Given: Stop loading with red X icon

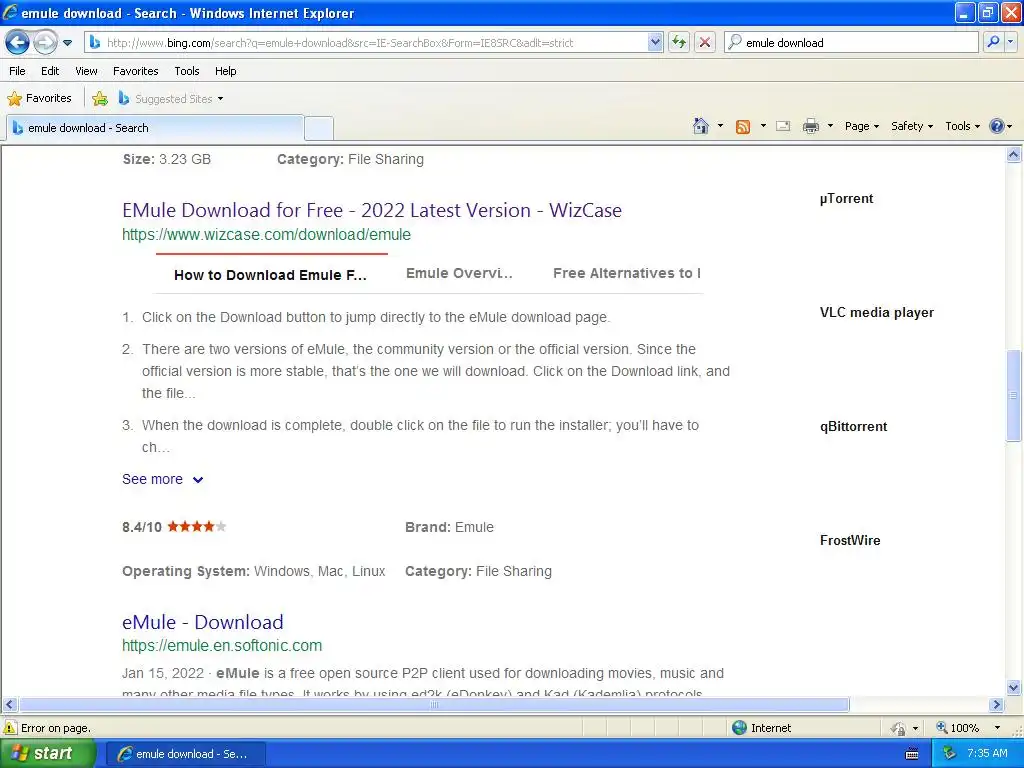Looking at the screenshot, I should point(705,42).
